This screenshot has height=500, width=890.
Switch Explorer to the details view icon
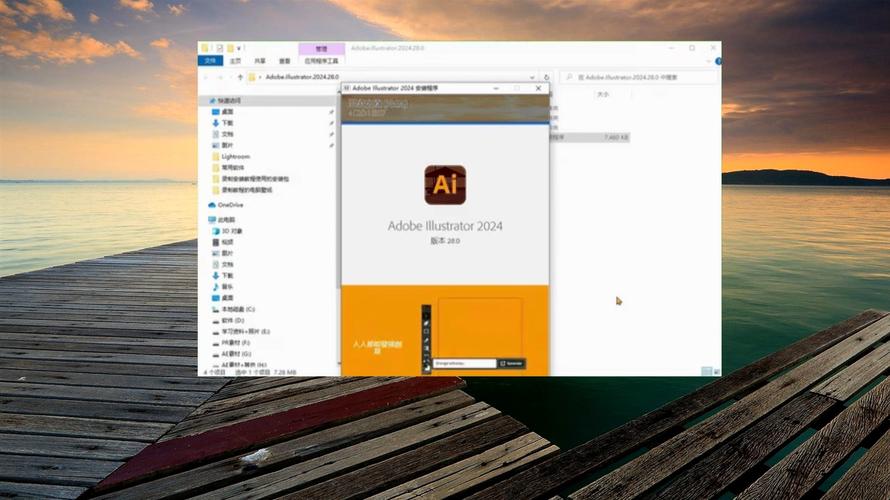pos(707,371)
